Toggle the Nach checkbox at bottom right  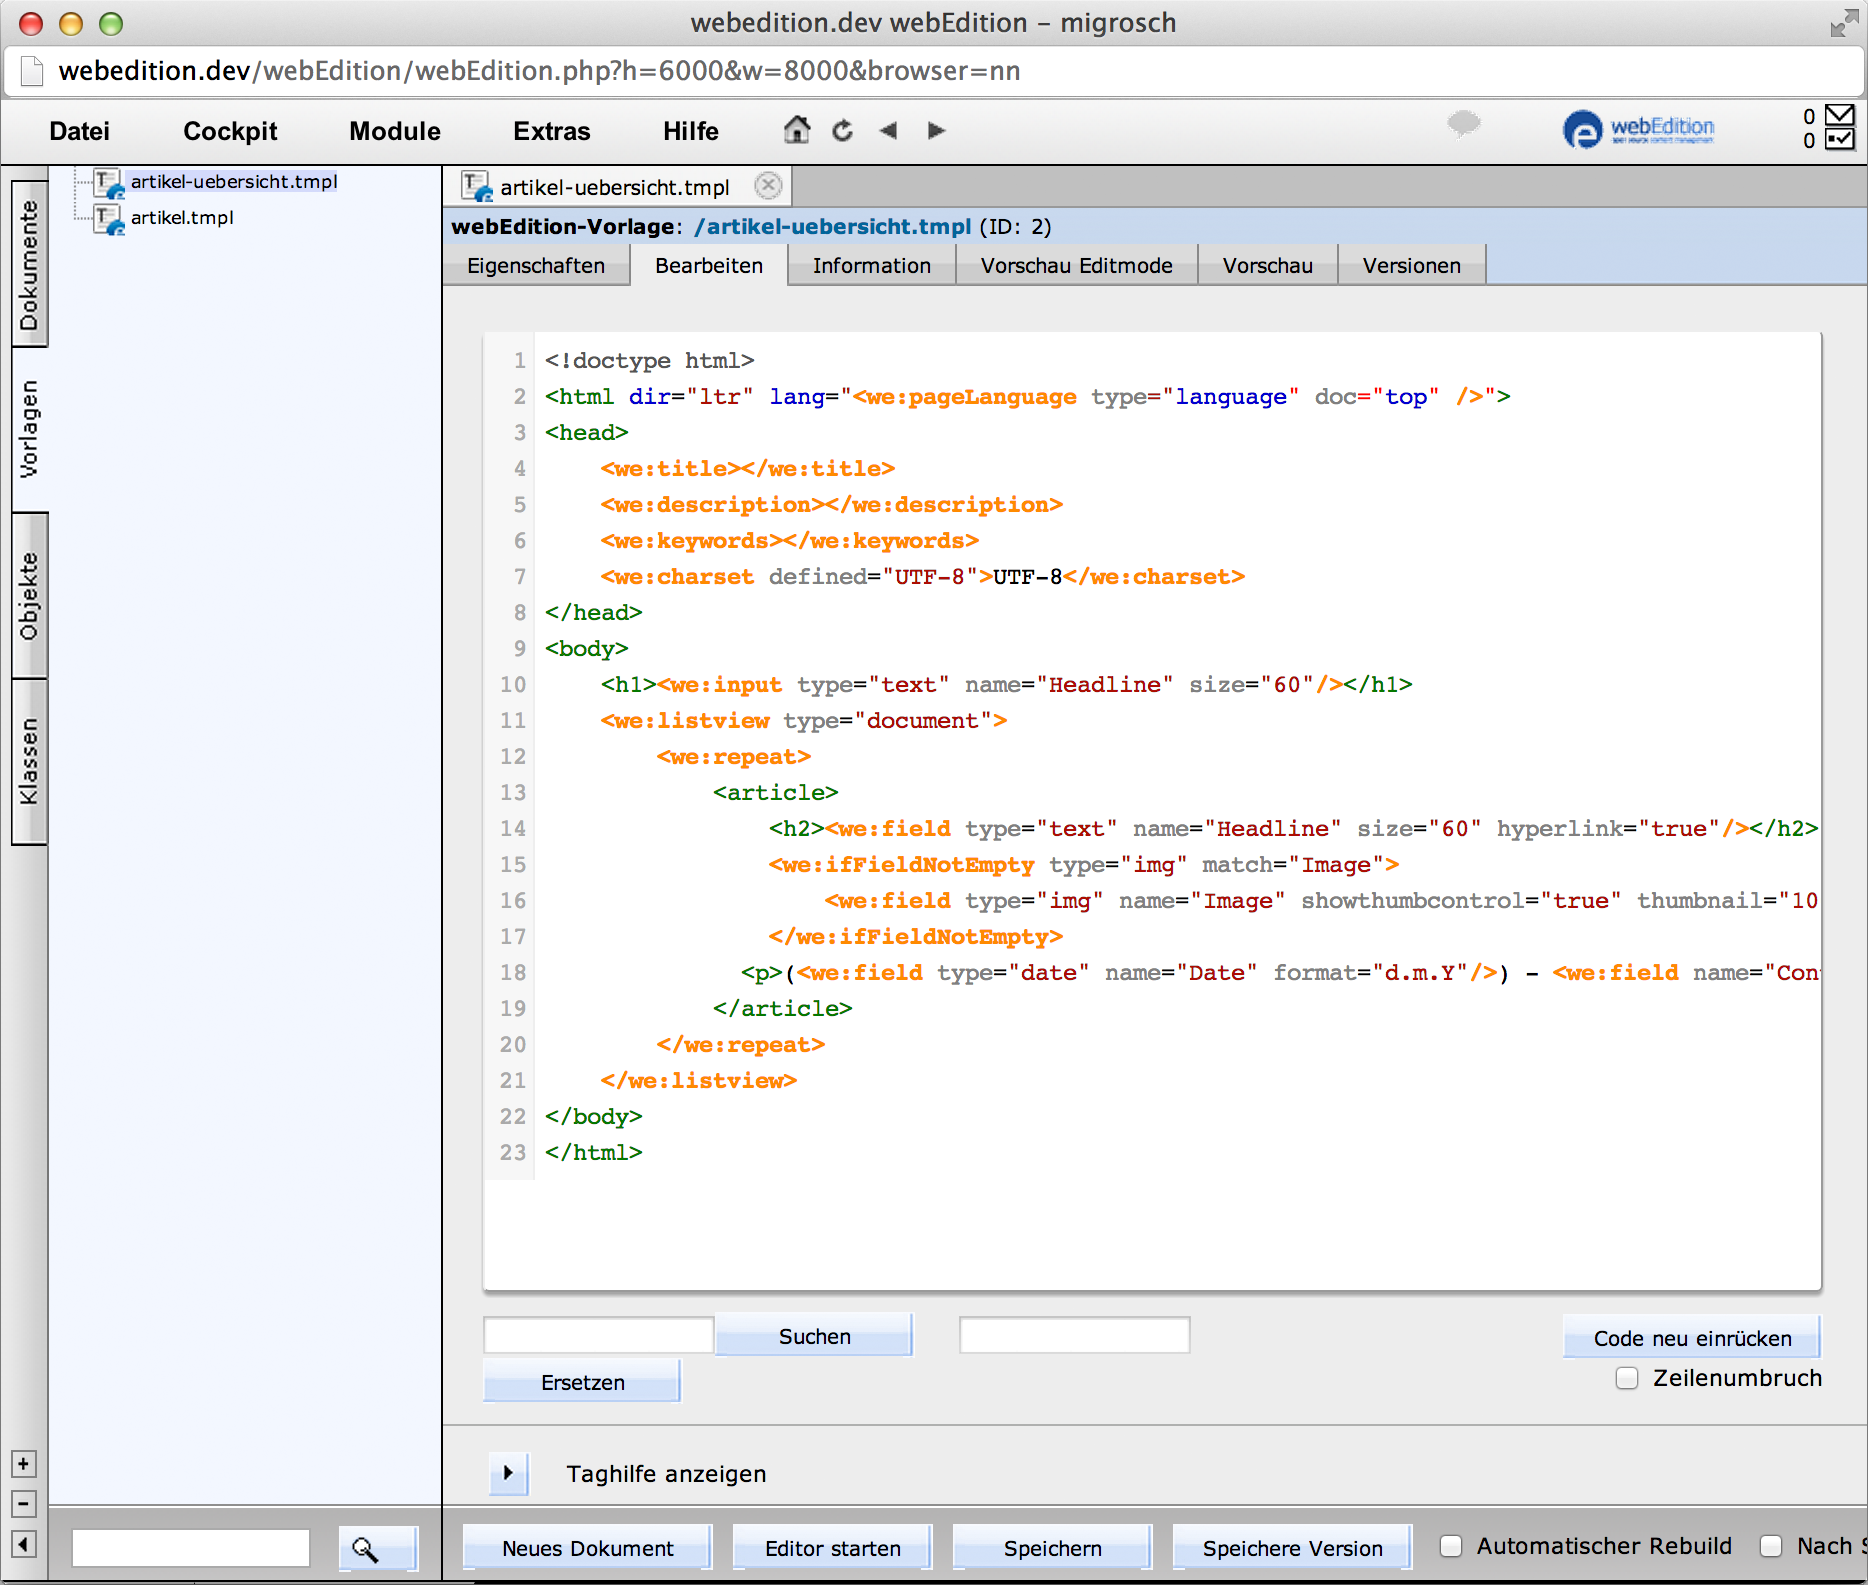(1771, 1546)
